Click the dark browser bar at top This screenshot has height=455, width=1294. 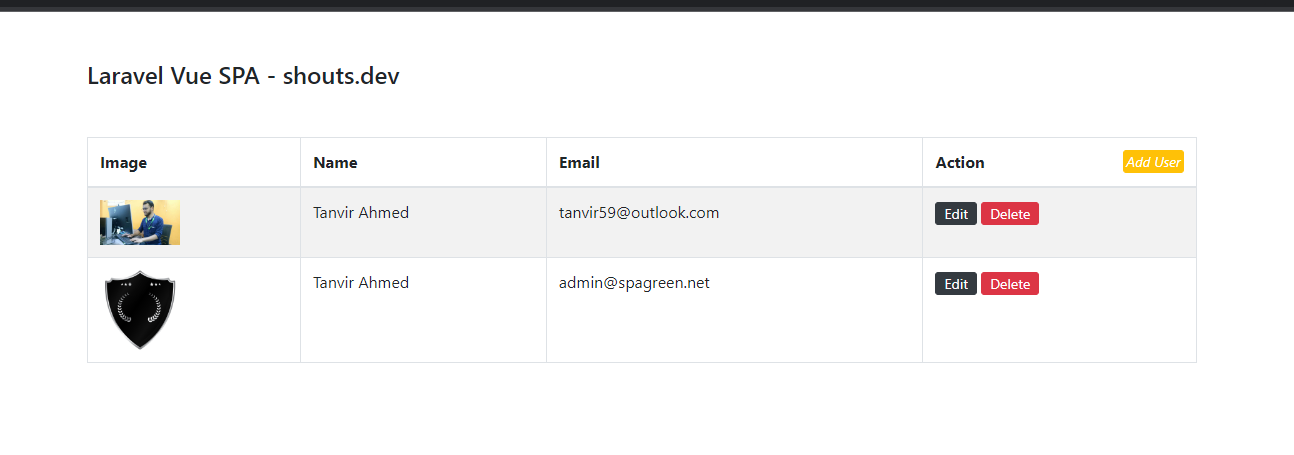pyautogui.click(x=647, y=5)
